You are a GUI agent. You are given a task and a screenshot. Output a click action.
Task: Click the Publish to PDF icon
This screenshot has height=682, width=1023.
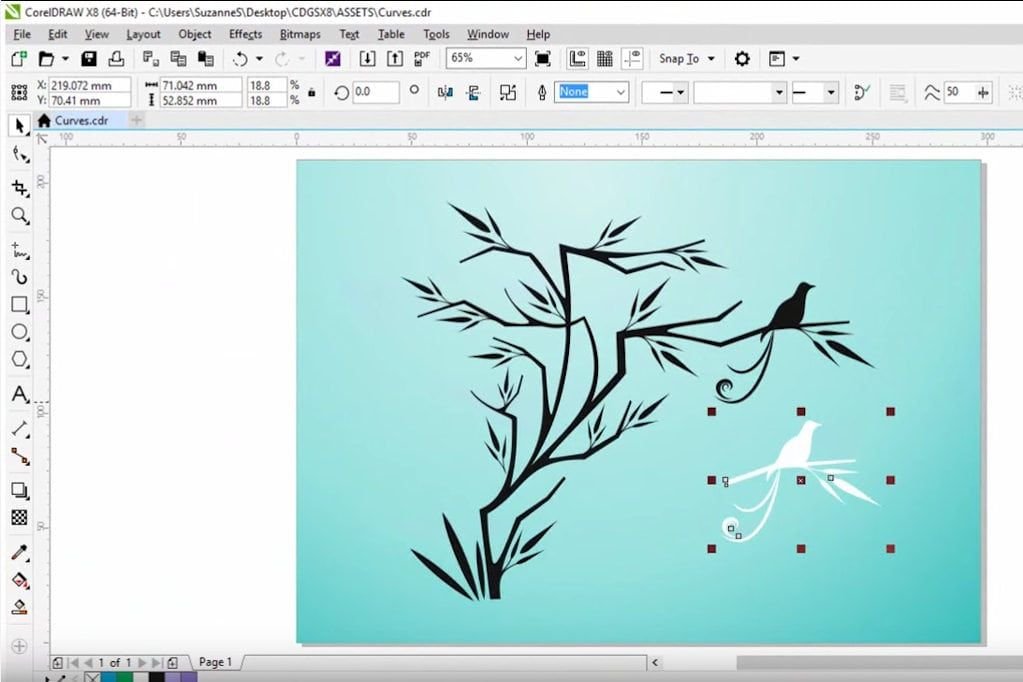422,59
